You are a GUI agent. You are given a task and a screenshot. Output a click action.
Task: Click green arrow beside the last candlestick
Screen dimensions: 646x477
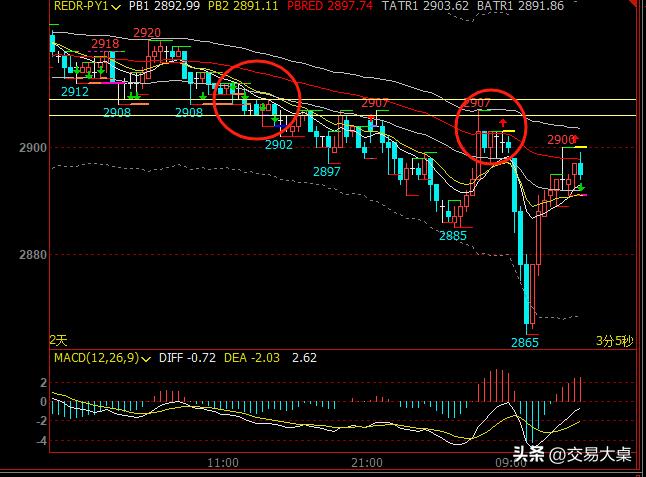[x=581, y=186]
